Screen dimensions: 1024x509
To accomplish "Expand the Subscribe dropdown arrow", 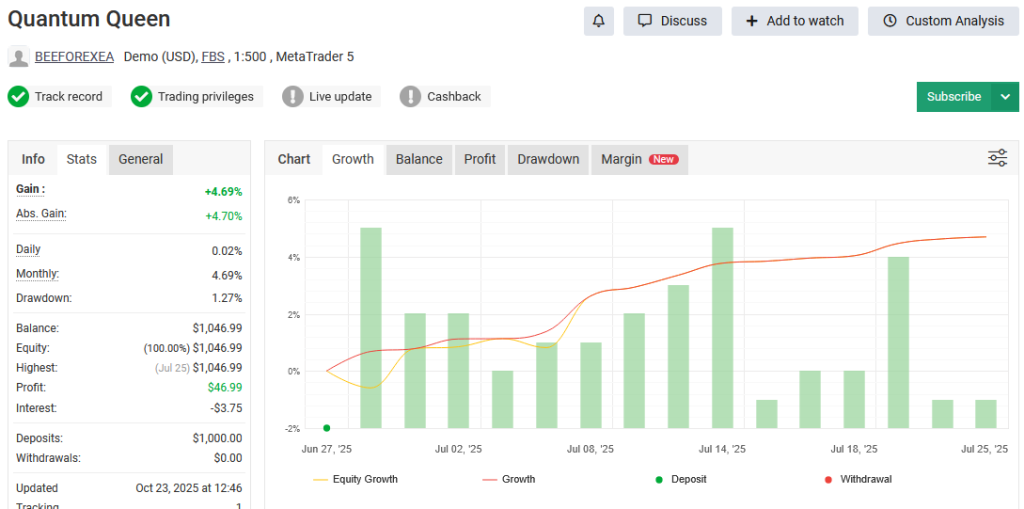I will click(1005, 97).
